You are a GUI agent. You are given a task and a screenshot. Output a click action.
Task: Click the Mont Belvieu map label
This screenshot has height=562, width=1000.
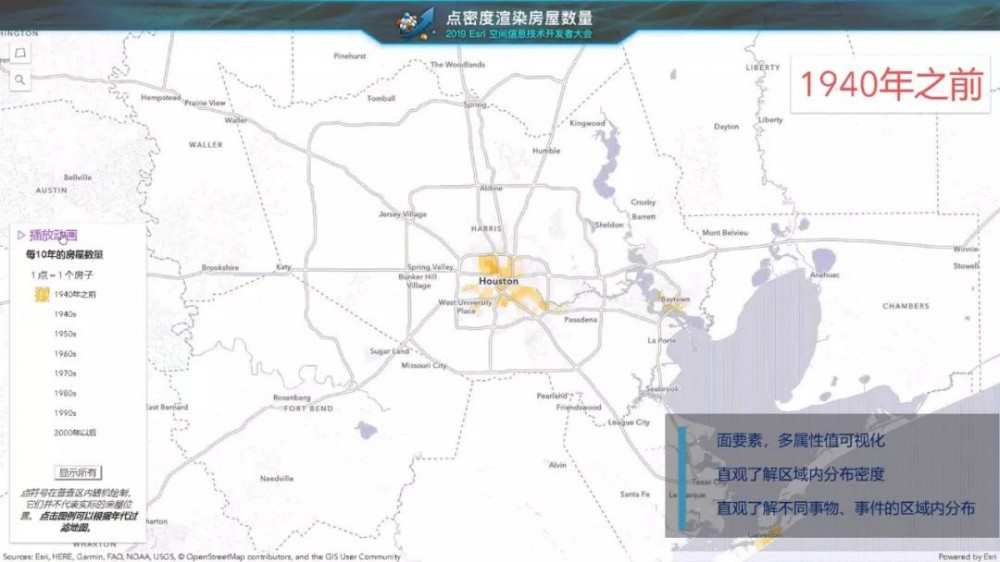725,233
